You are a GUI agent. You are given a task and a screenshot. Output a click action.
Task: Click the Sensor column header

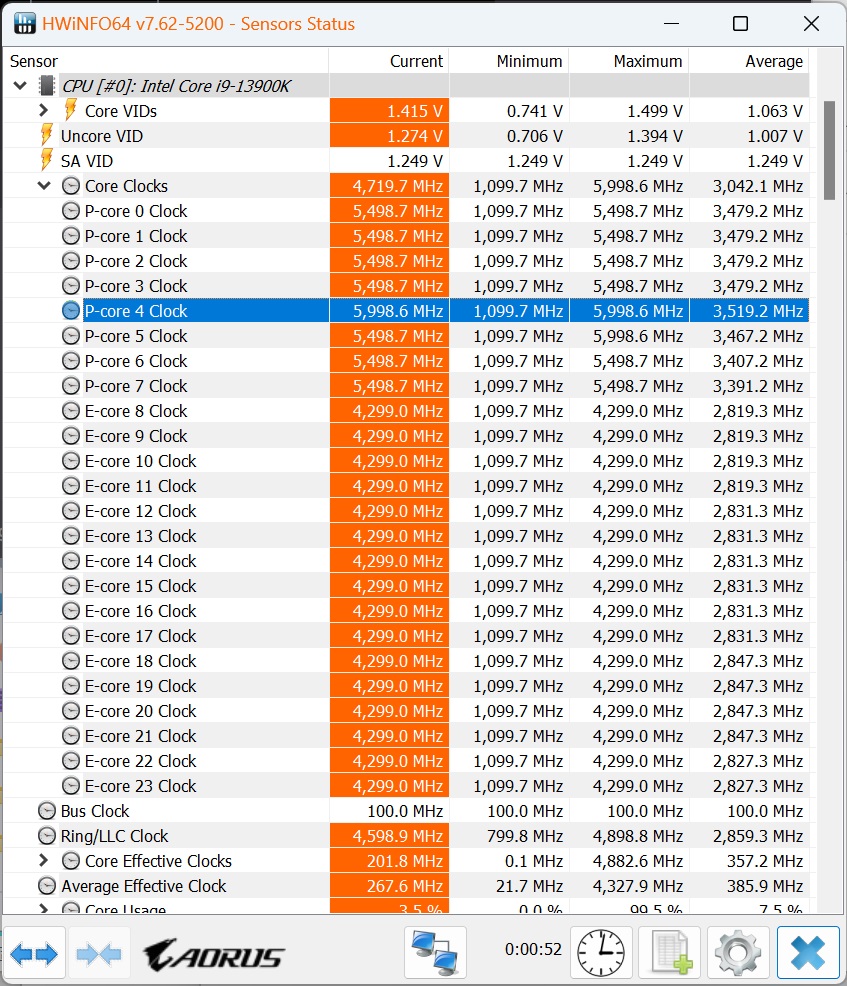coord(166,61)
